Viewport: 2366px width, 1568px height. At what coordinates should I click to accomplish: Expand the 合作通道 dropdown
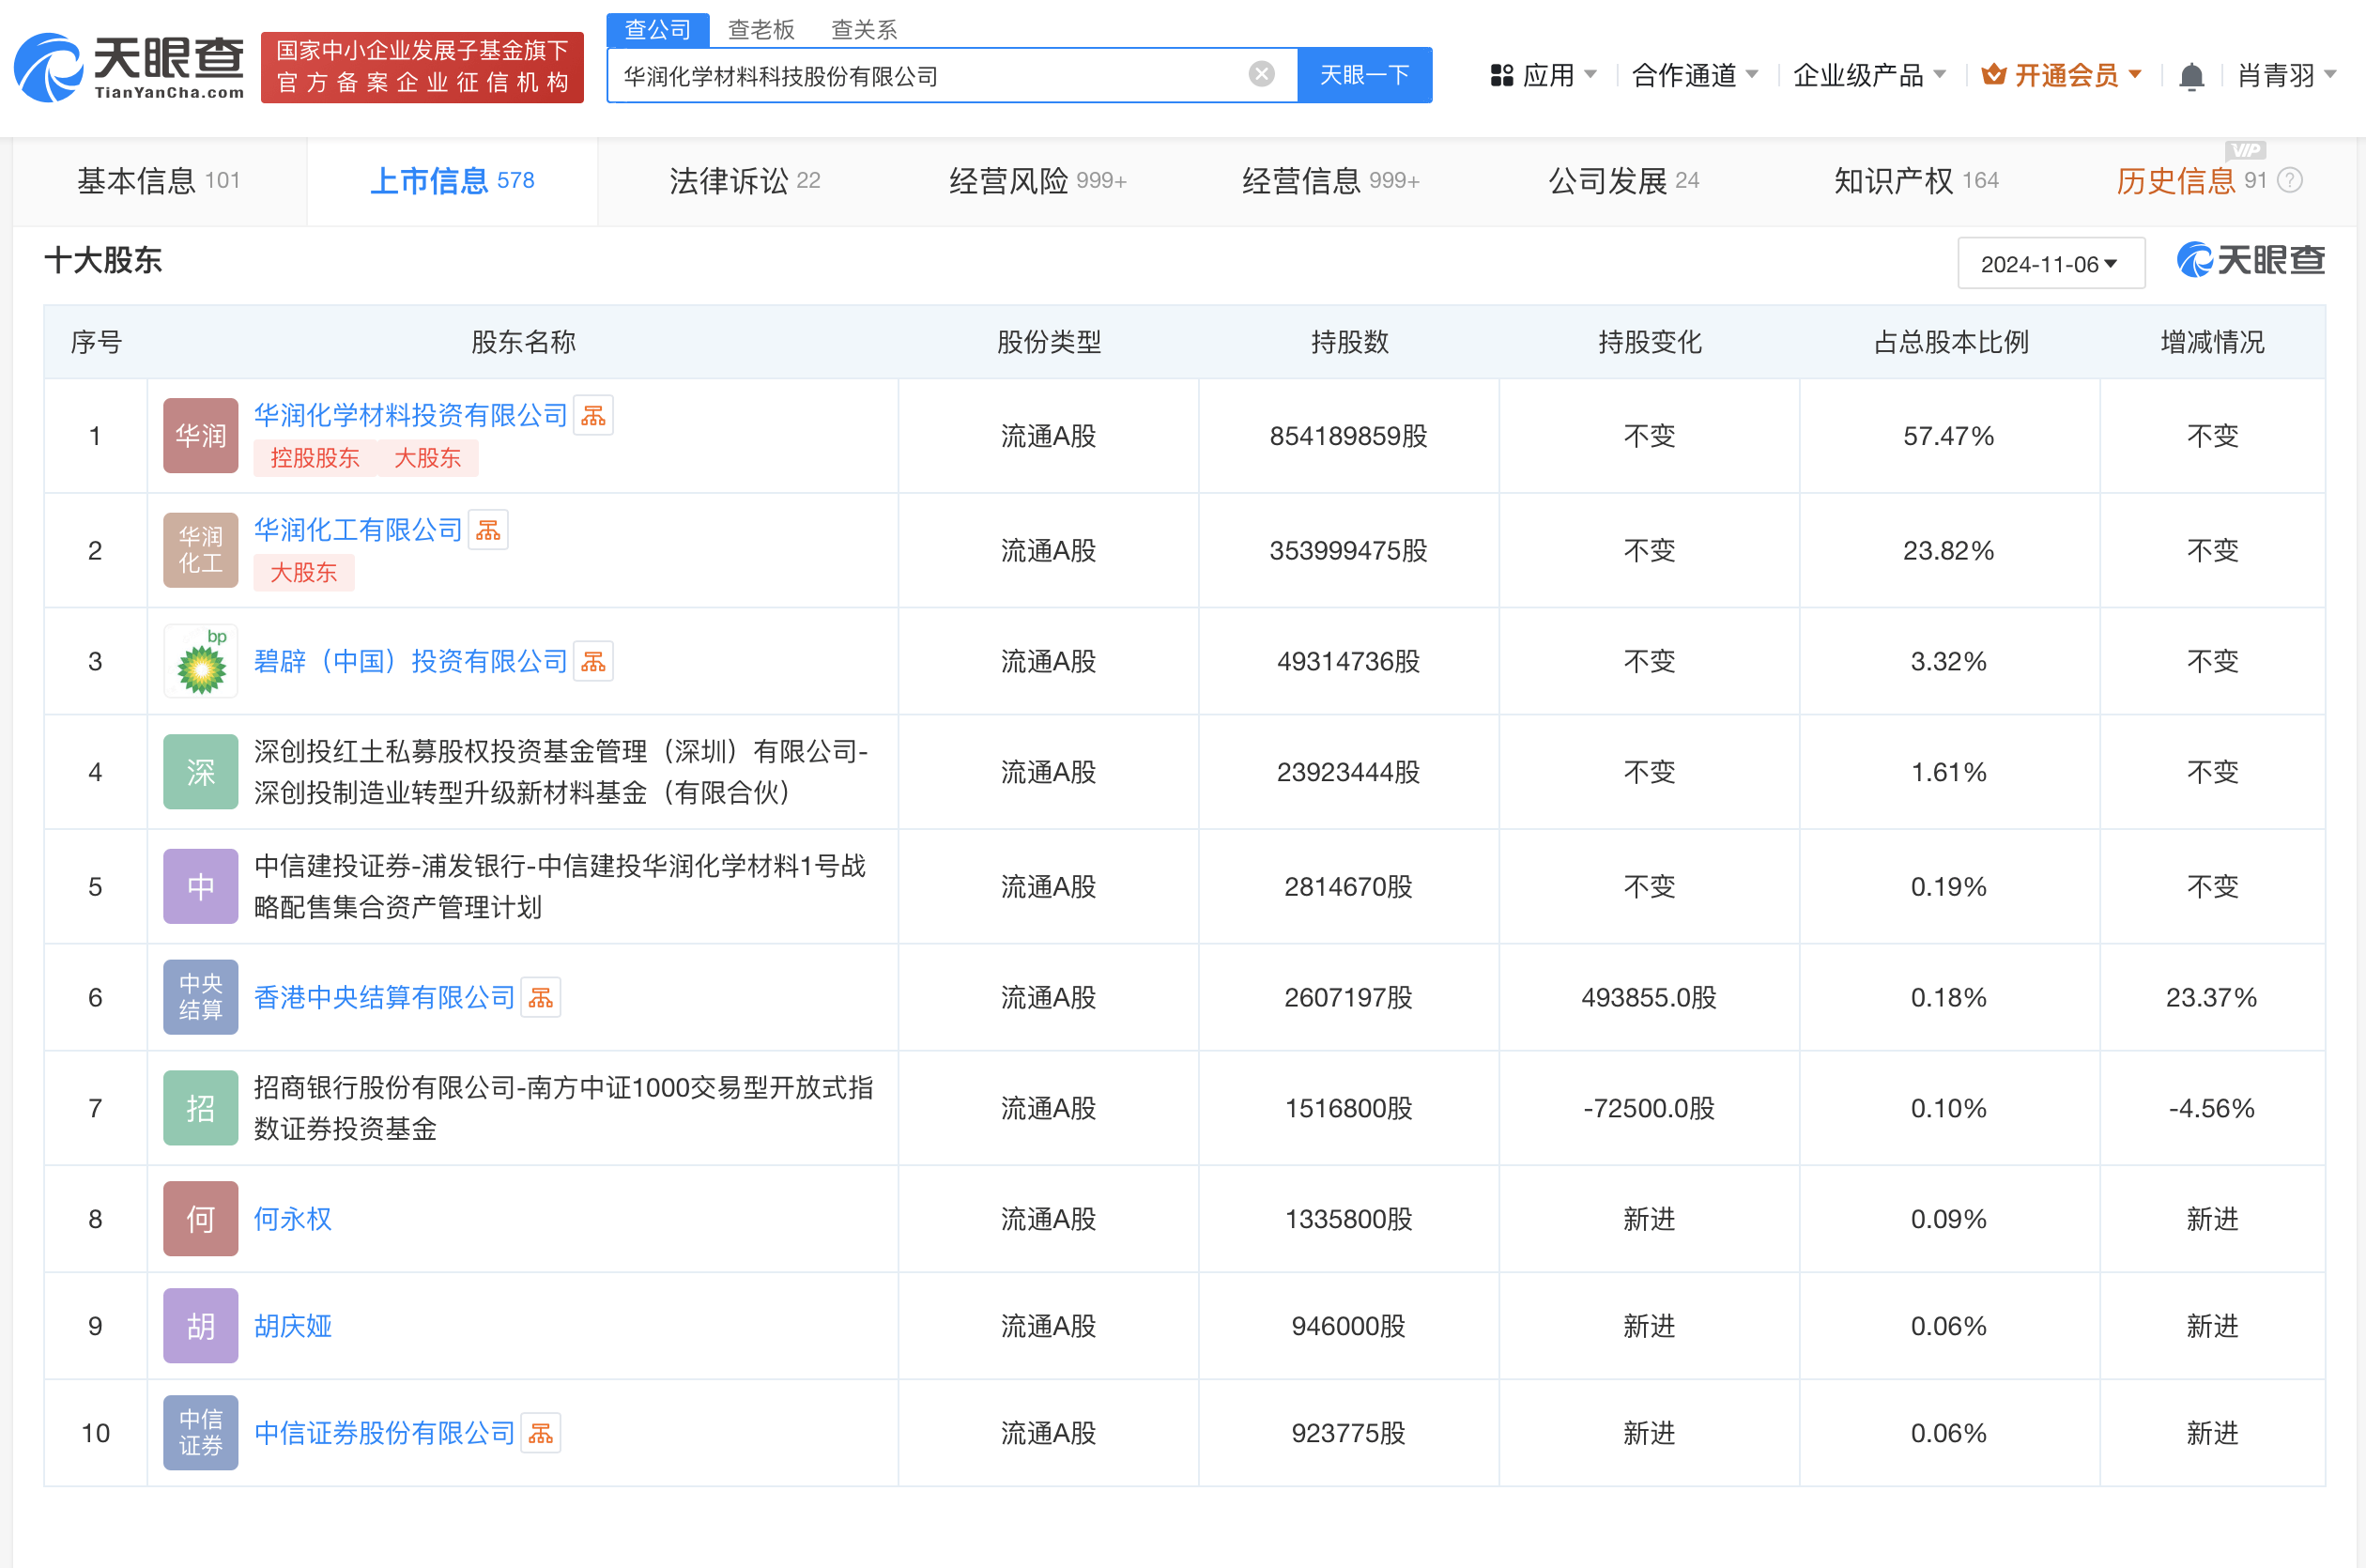click(1694, 75)
